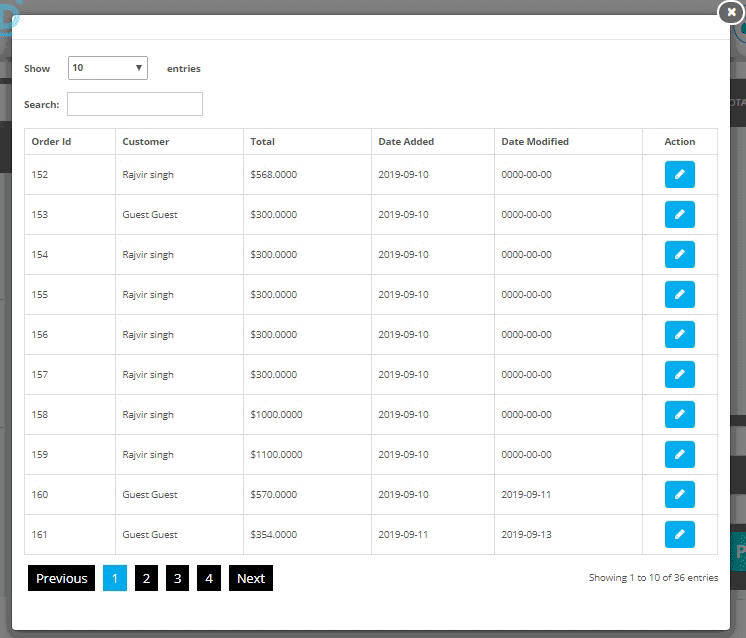Sort table by Date Added column
The height and width of the screenshot is (638, 746).
pyautogui.click(x=406, y=141)
